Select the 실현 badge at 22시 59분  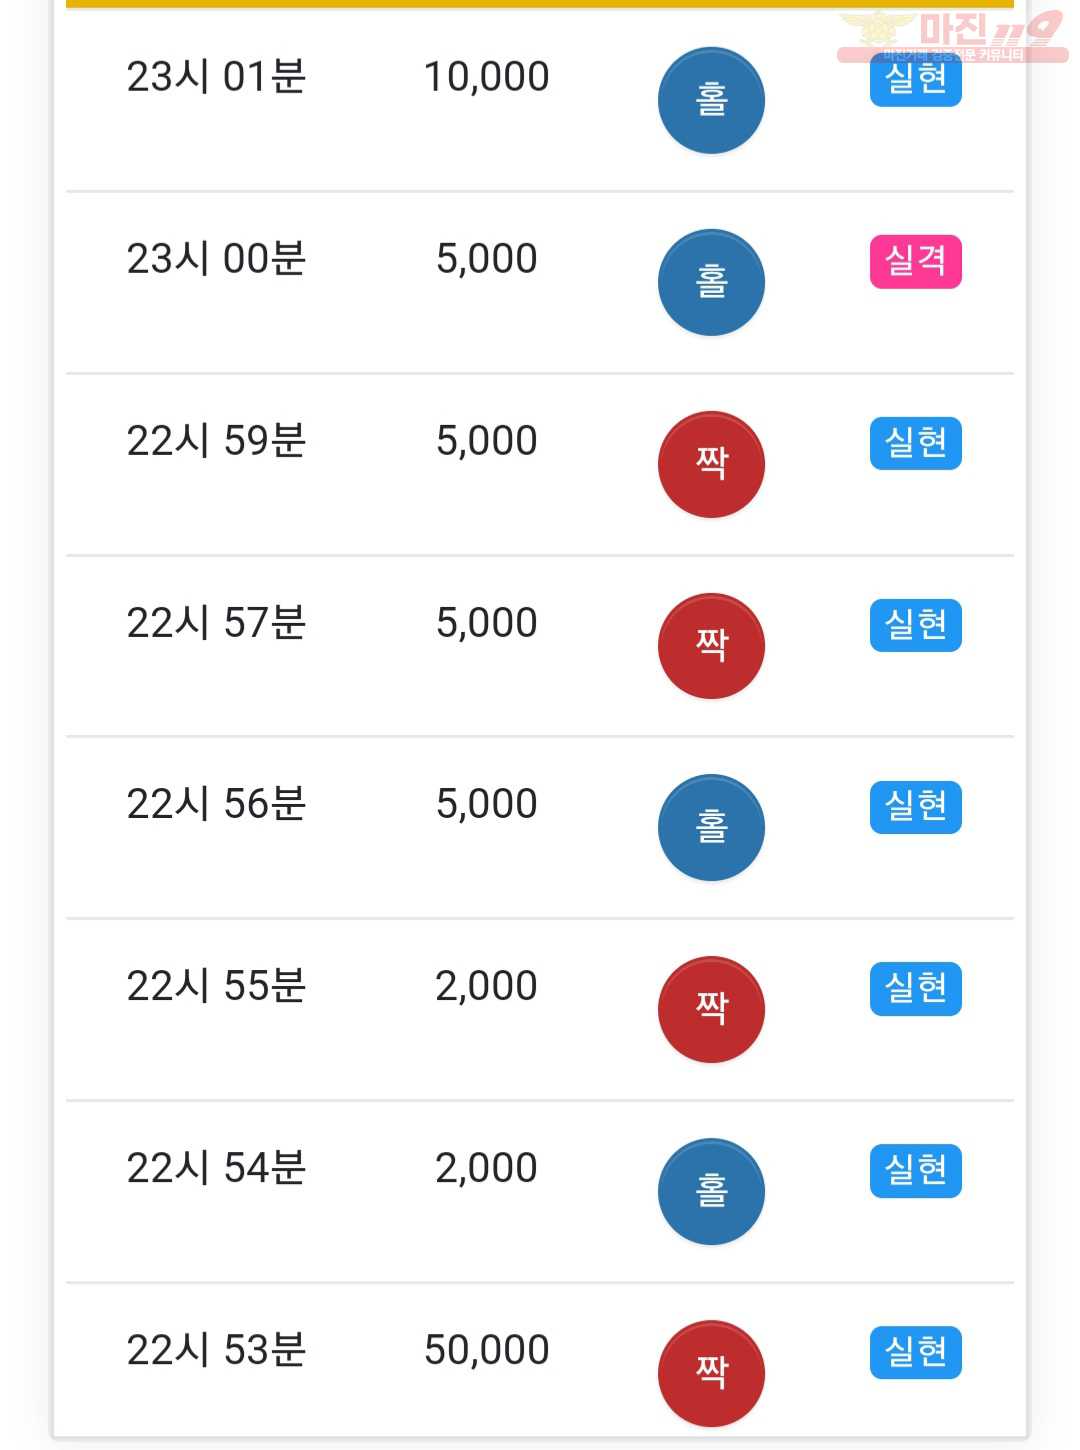point(916,443)
